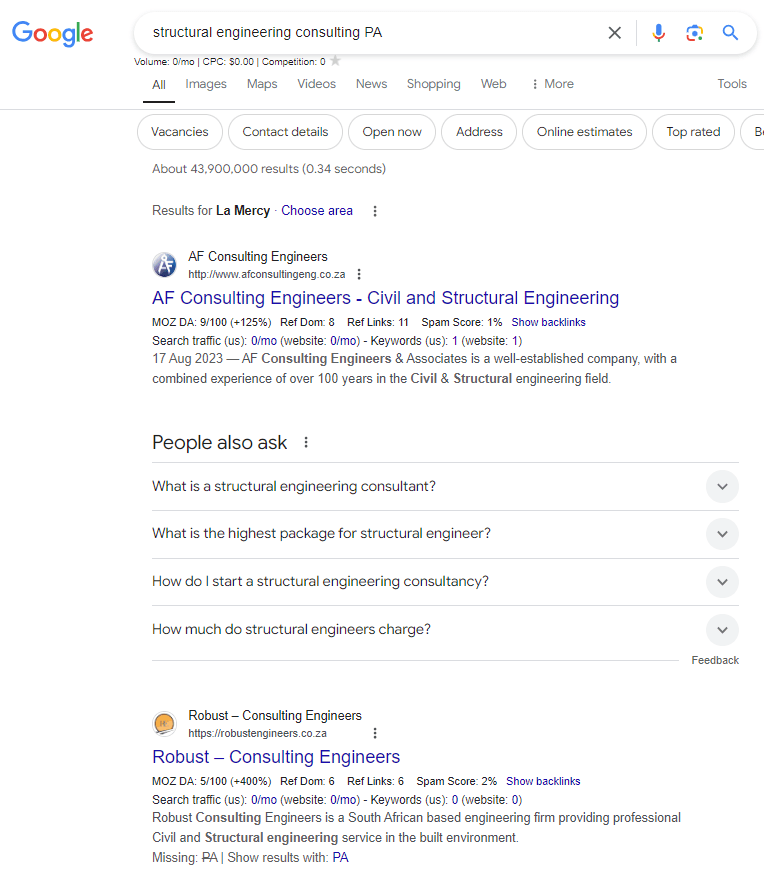Image resolution: width=764 pixels, height=874 pixels.
Task: Switch to the Shopping tab
Action: (434, 84)
